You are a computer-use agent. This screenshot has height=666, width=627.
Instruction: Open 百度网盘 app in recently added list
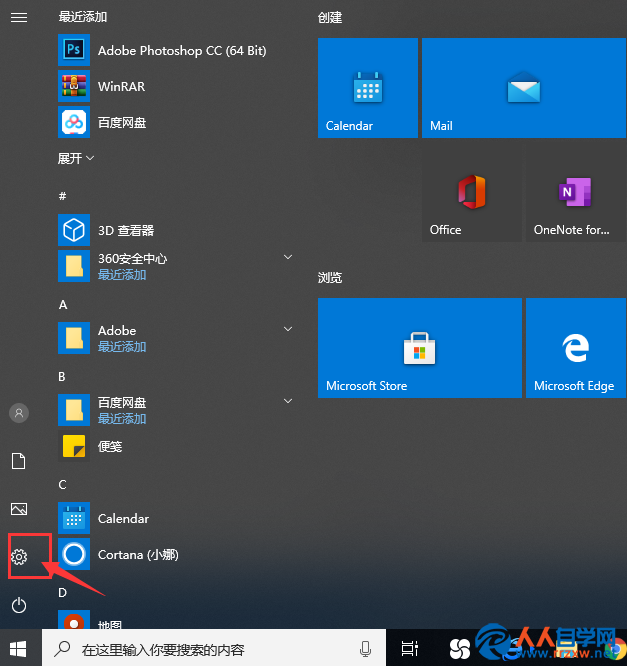tap(176, 122)
